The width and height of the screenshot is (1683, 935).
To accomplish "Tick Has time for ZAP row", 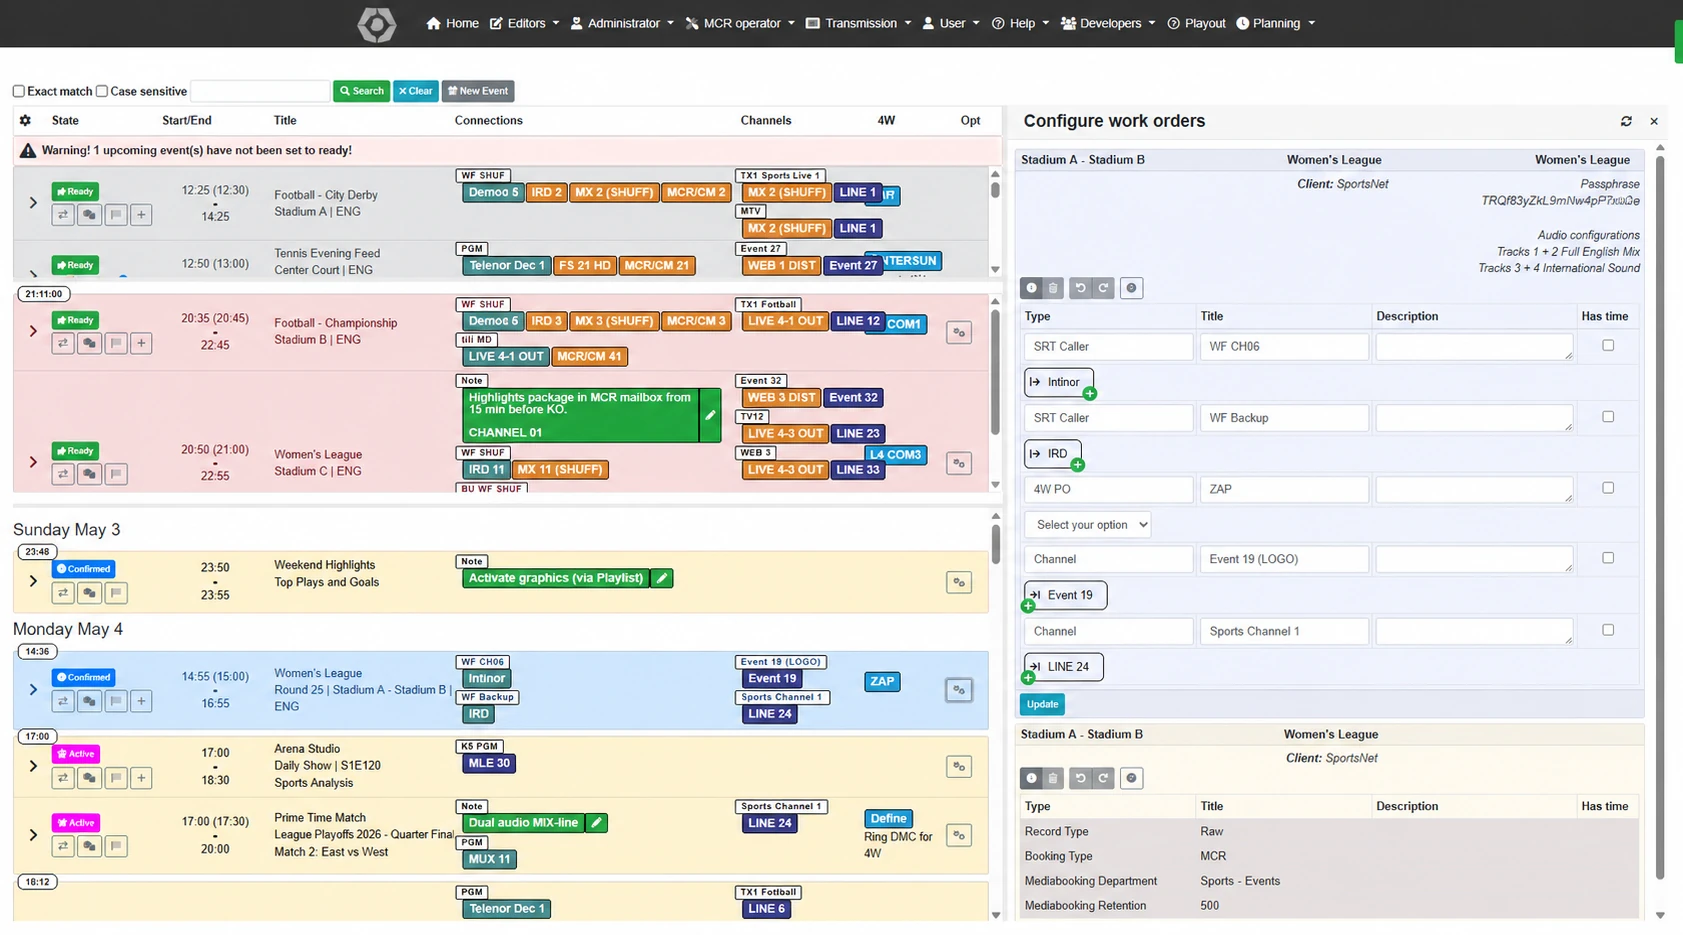I will pos(1608,488).
